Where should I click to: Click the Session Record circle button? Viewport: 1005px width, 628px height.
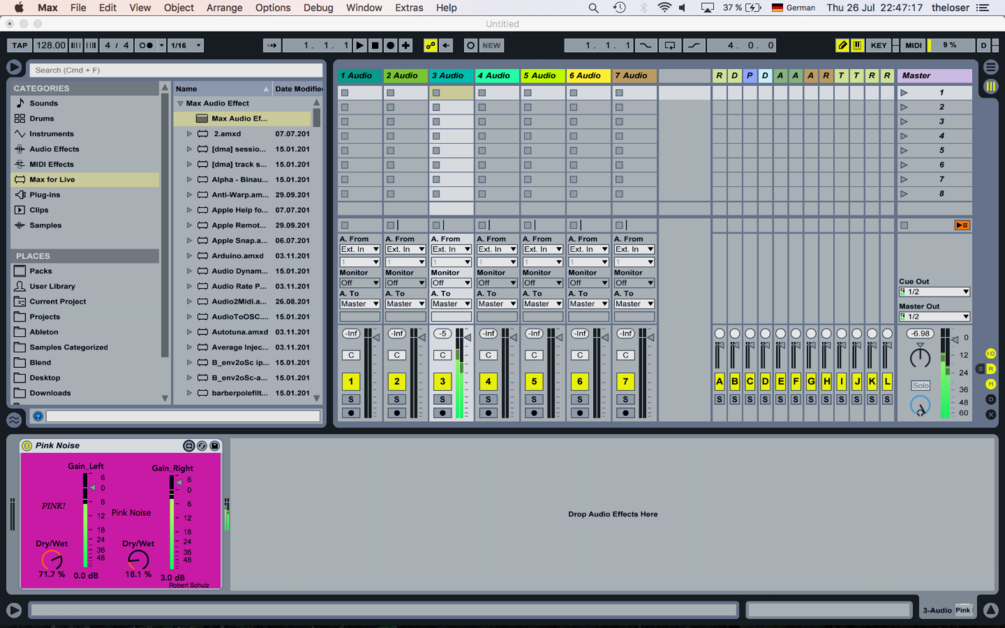470,45
